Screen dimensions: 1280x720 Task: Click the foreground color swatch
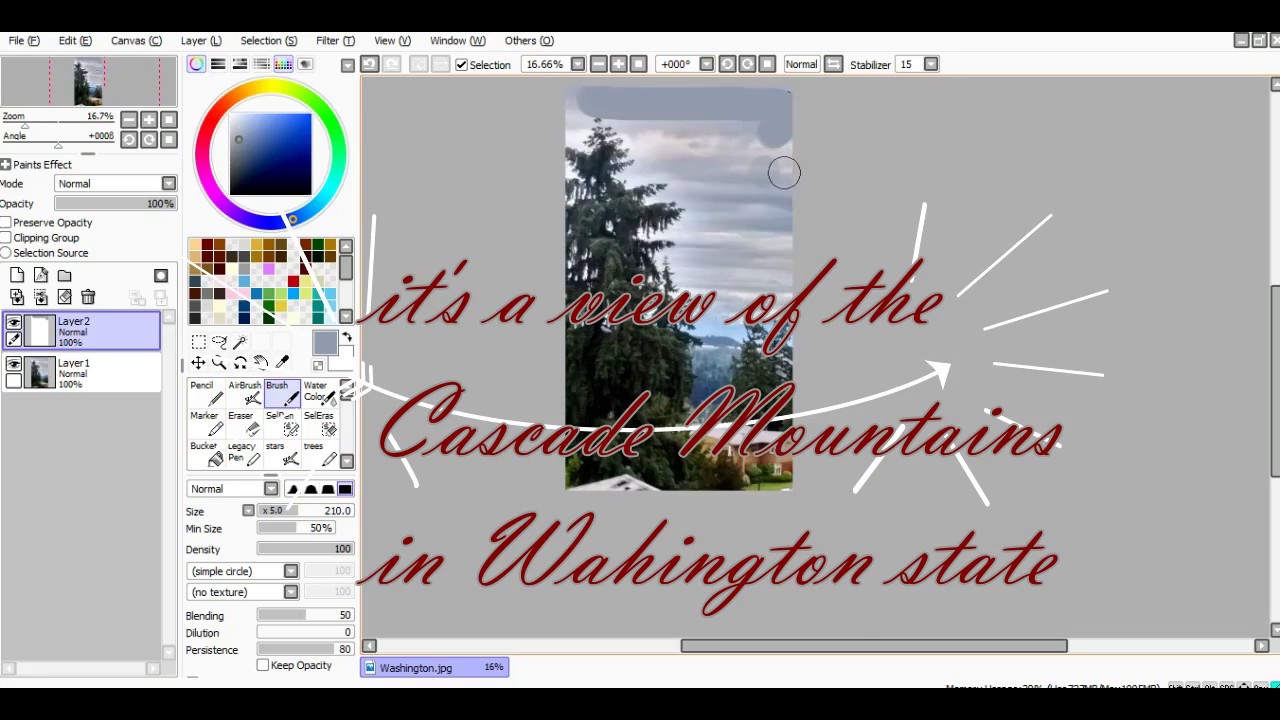325,343
